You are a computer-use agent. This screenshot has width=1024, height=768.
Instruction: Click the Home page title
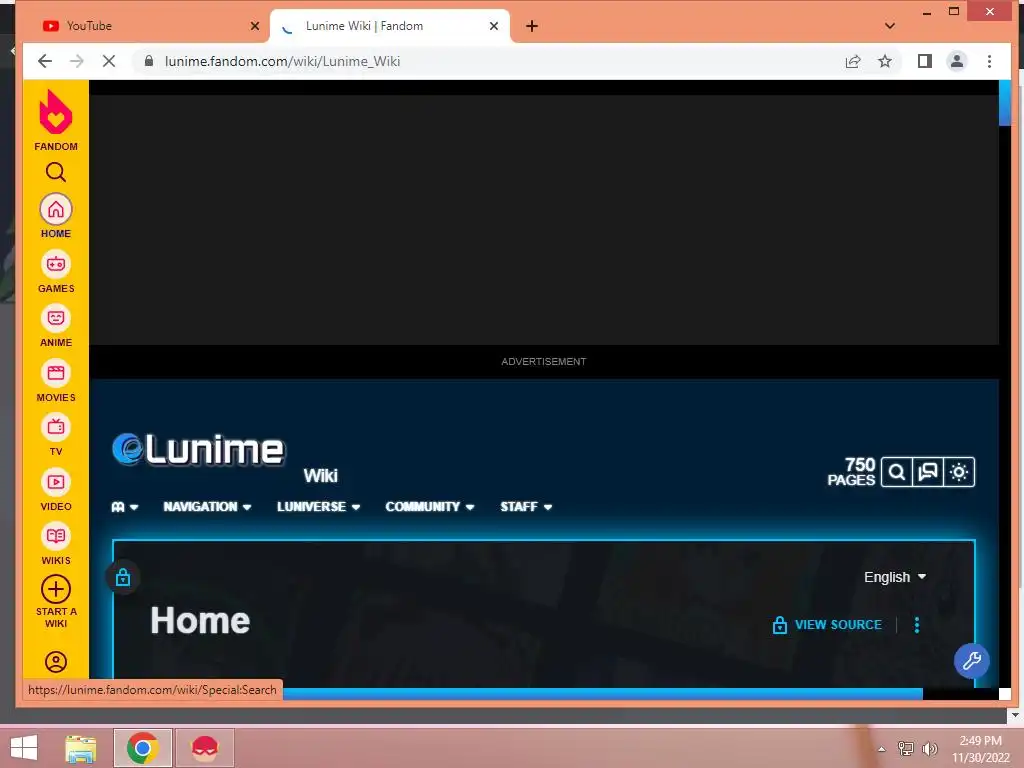(x=200, y=620)
